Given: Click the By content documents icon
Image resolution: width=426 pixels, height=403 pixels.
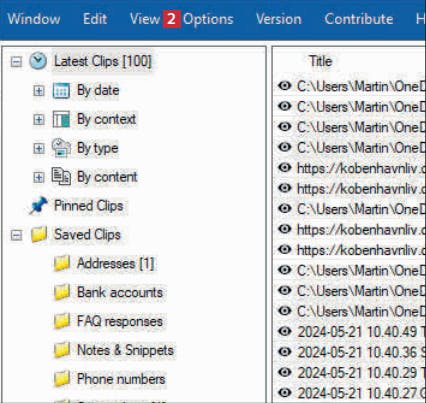Looking at the screenshot, I should point(61,177).
